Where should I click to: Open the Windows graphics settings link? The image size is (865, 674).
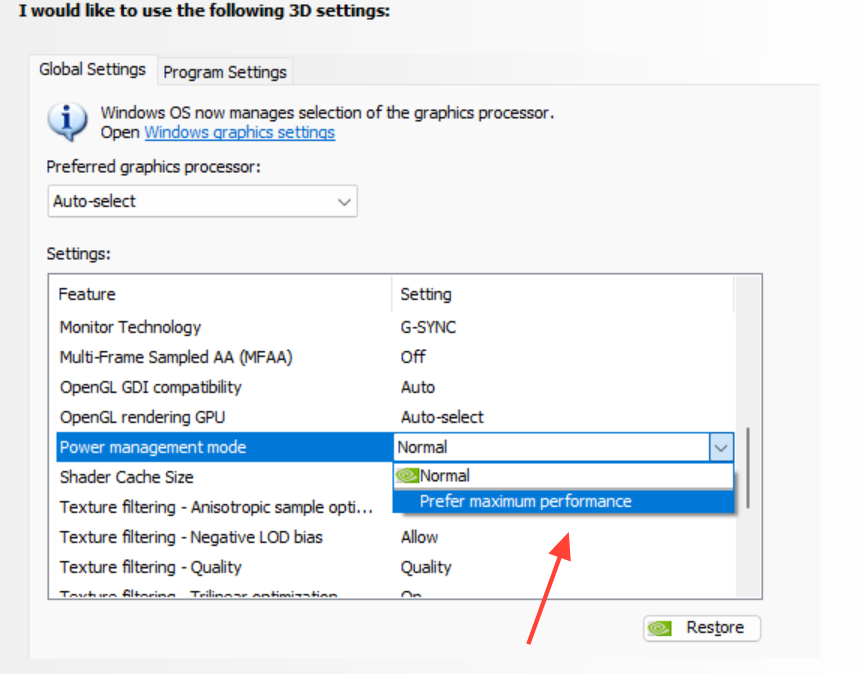(239, 132)
